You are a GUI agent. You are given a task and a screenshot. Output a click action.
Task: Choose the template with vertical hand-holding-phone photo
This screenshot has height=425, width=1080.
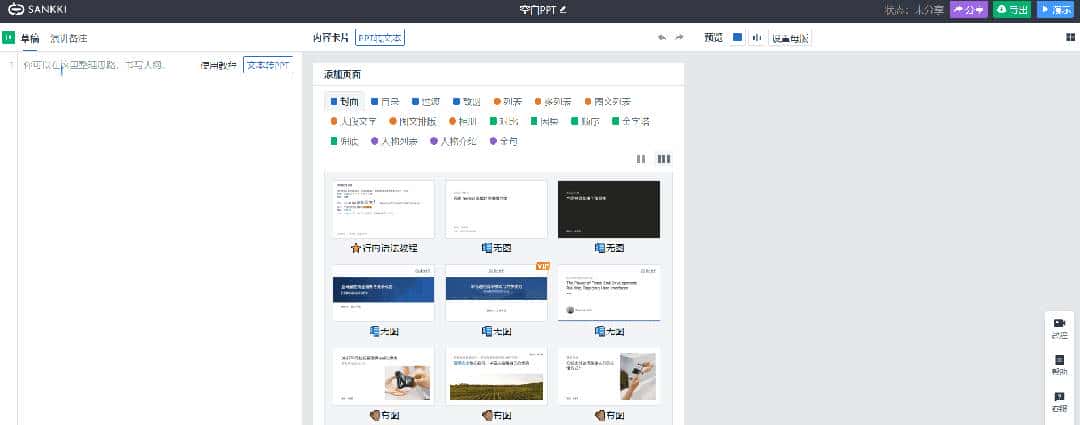(x=609, y=376)
